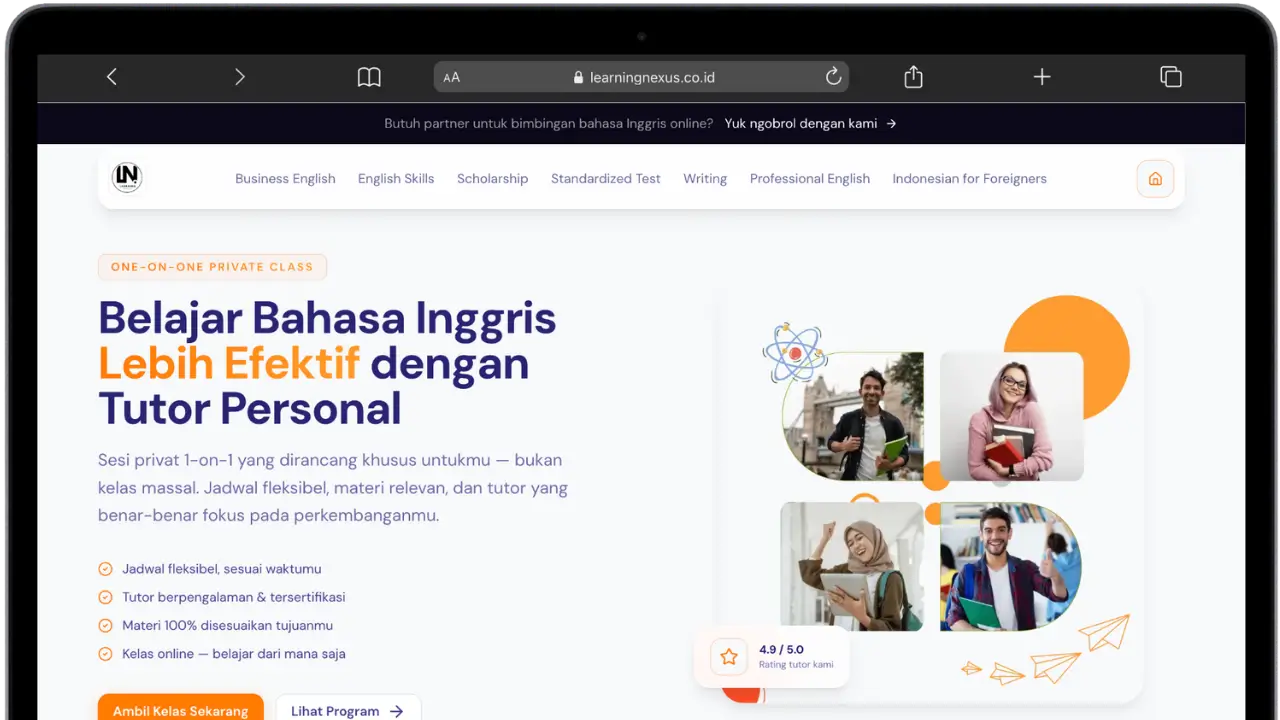Screen dimensions: 1280x720
Task: Click the 'Rating tutor kami' label
Action: pyautogui.click(x=796, y=665)
